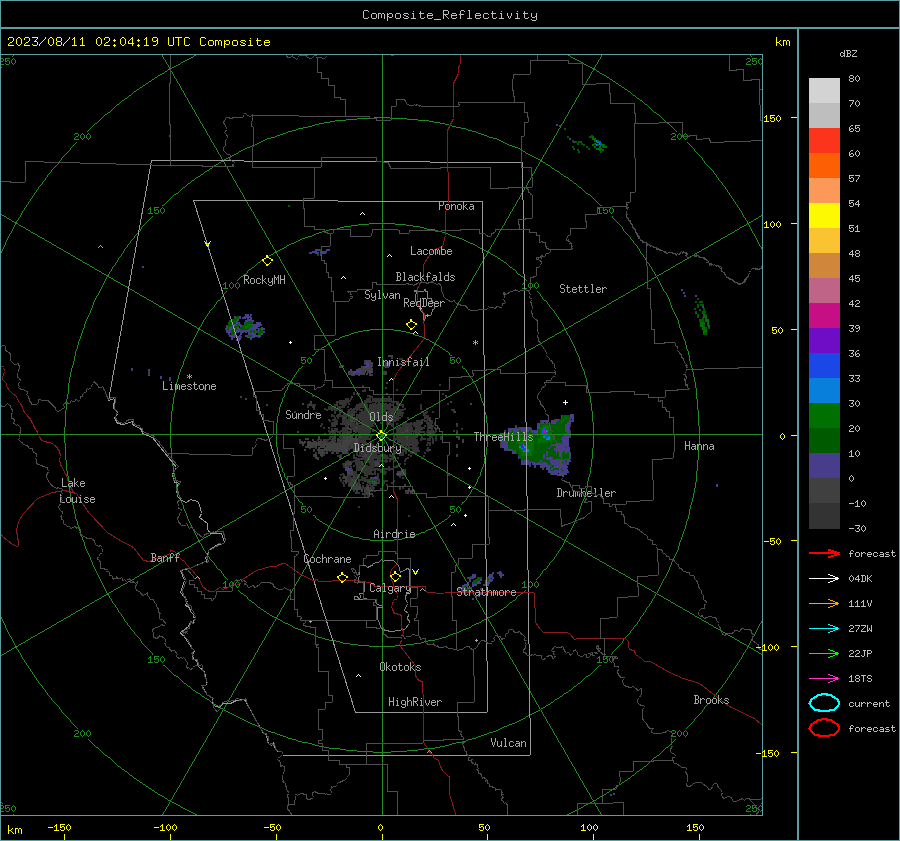Viewport: 900px width, 841px height.
Task: Click the Lake Louise label
Action: click(77, 491)
